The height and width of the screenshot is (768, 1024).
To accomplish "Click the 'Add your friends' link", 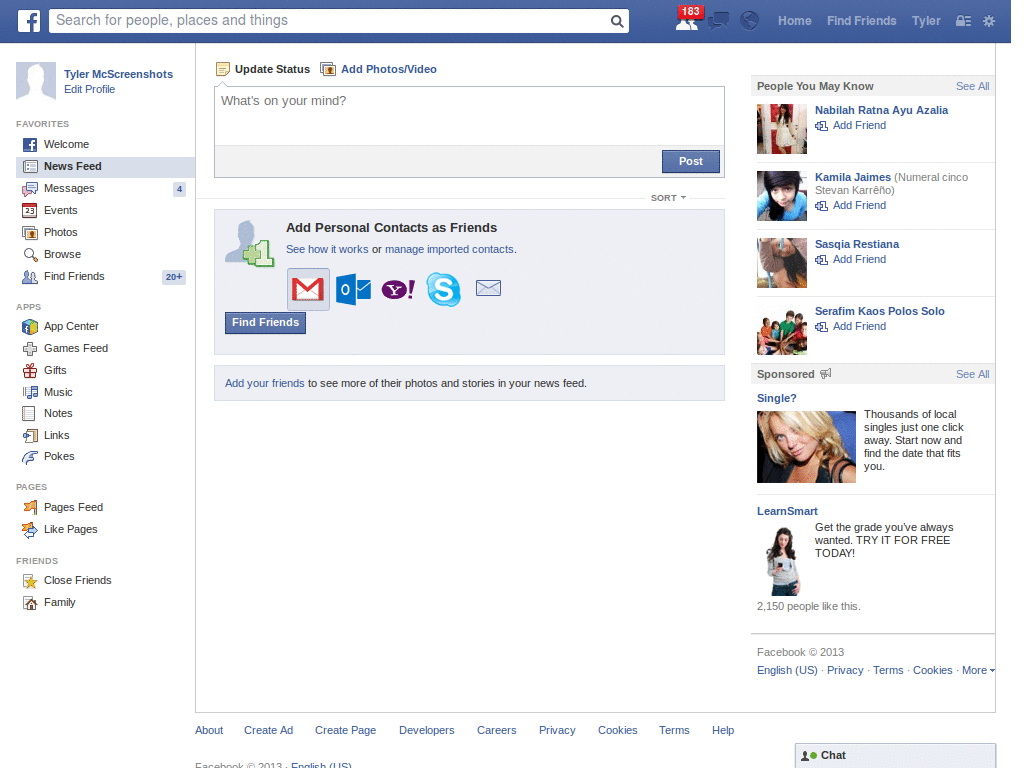I will (264, 383).
